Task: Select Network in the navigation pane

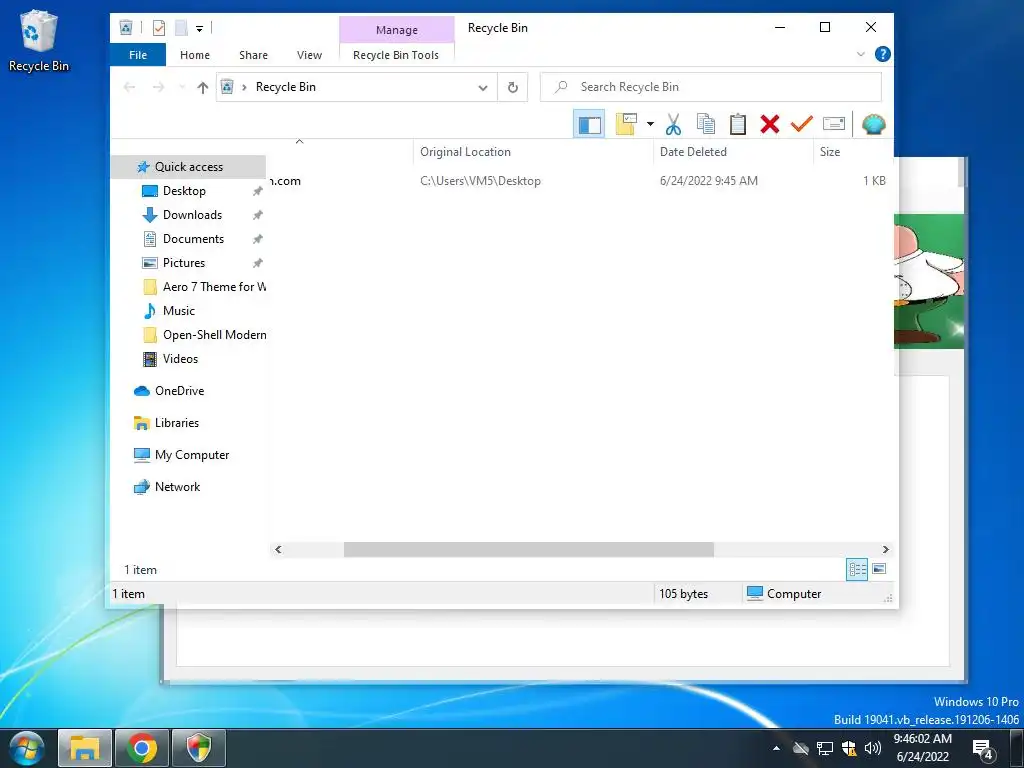Action: tap(177, 487)
